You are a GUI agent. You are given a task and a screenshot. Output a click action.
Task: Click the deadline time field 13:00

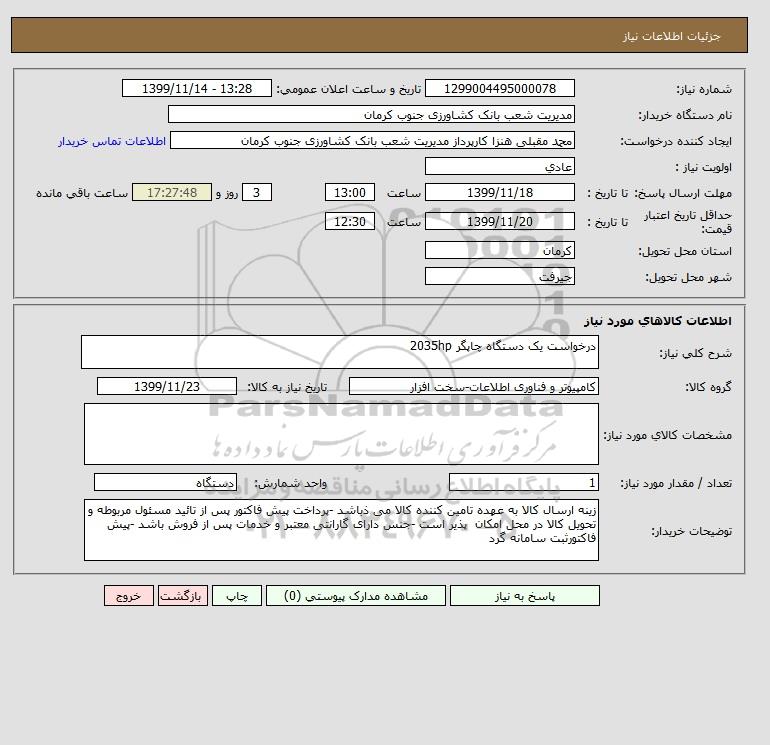[x=350, y=193]
